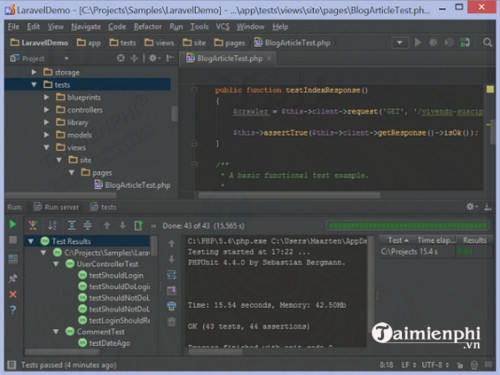
Task: Switch to tests run tab
Action: point(103,207)
